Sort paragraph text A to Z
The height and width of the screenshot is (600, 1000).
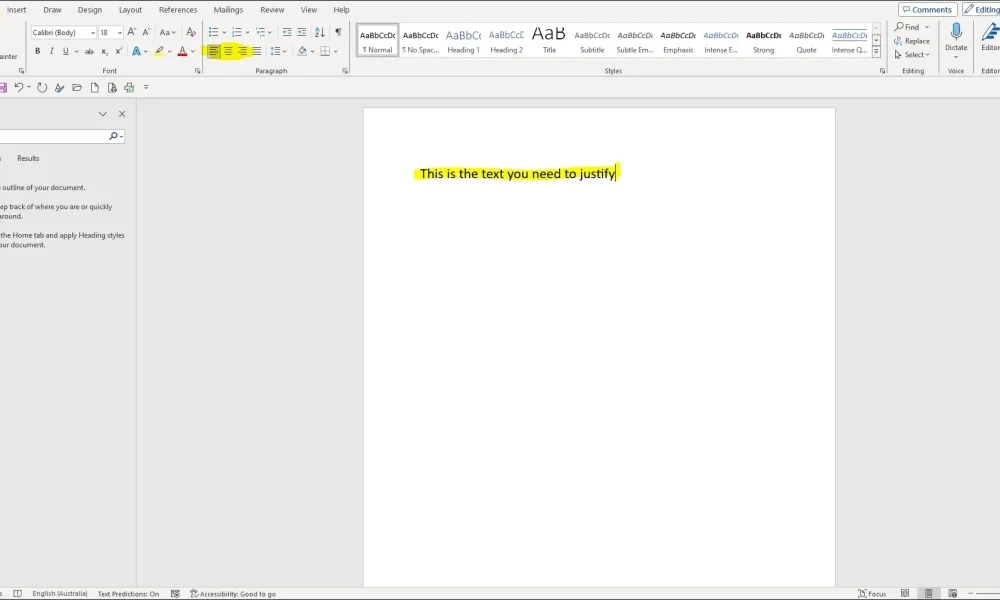[x=320, y=32]
